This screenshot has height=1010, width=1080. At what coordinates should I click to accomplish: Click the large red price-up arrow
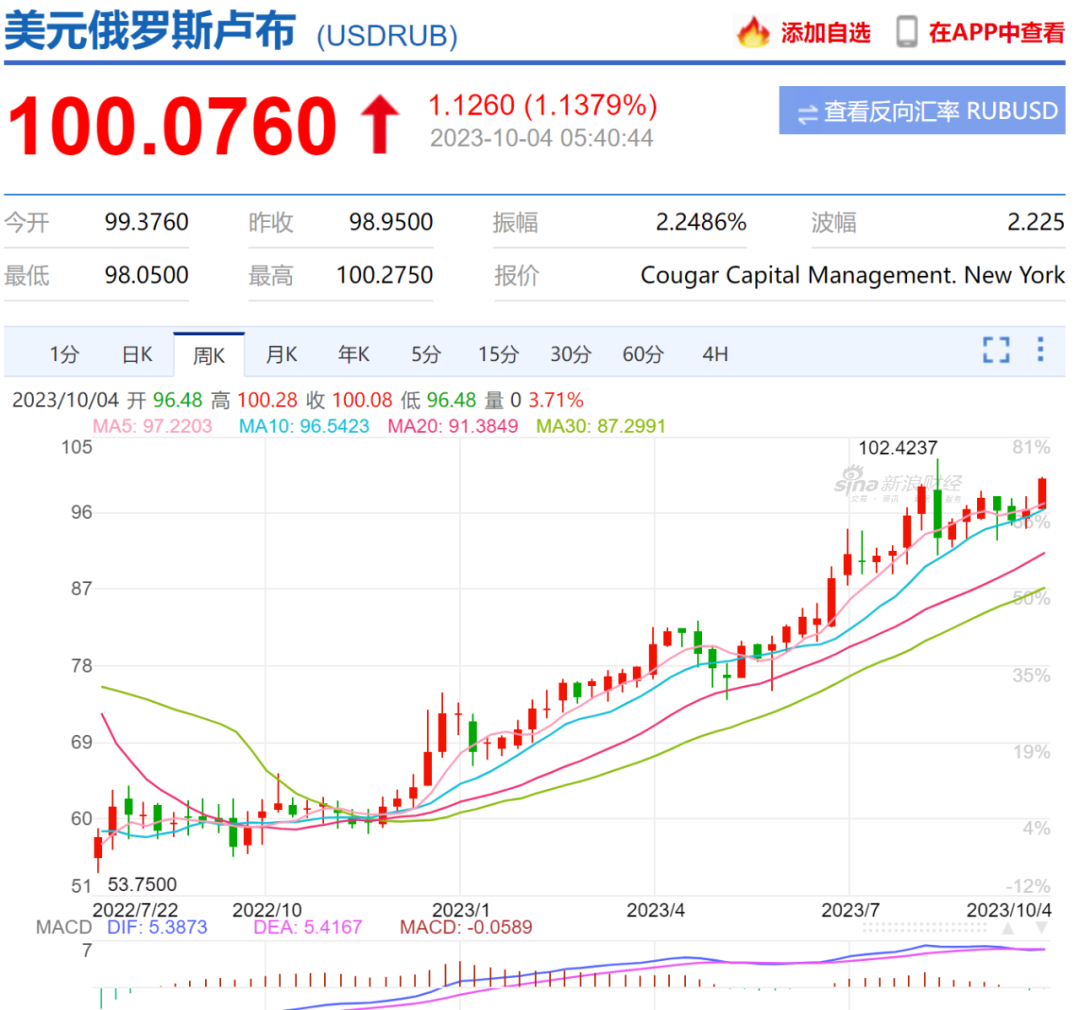[x=380, y=125]
